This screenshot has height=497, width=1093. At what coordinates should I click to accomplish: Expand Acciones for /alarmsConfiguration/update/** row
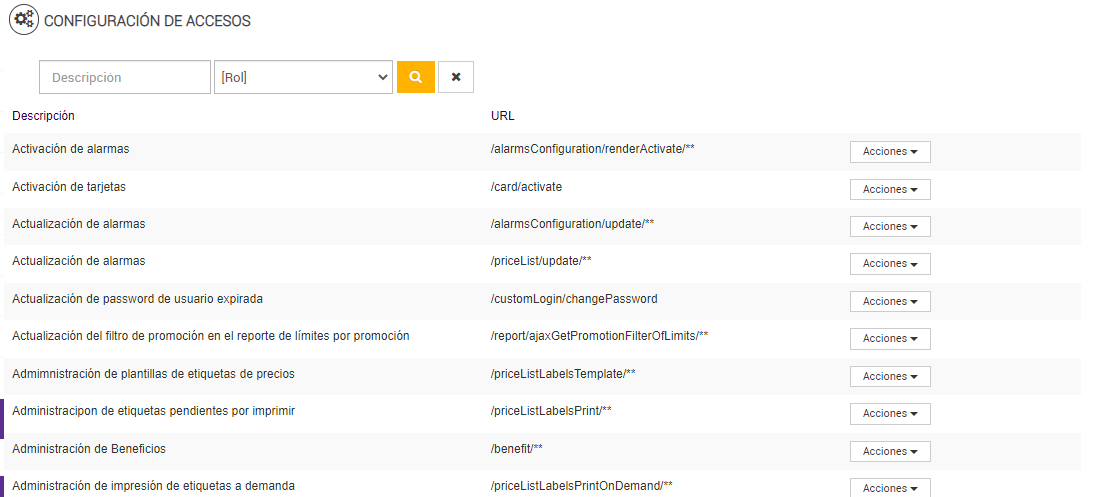click(x=890, y=226)
